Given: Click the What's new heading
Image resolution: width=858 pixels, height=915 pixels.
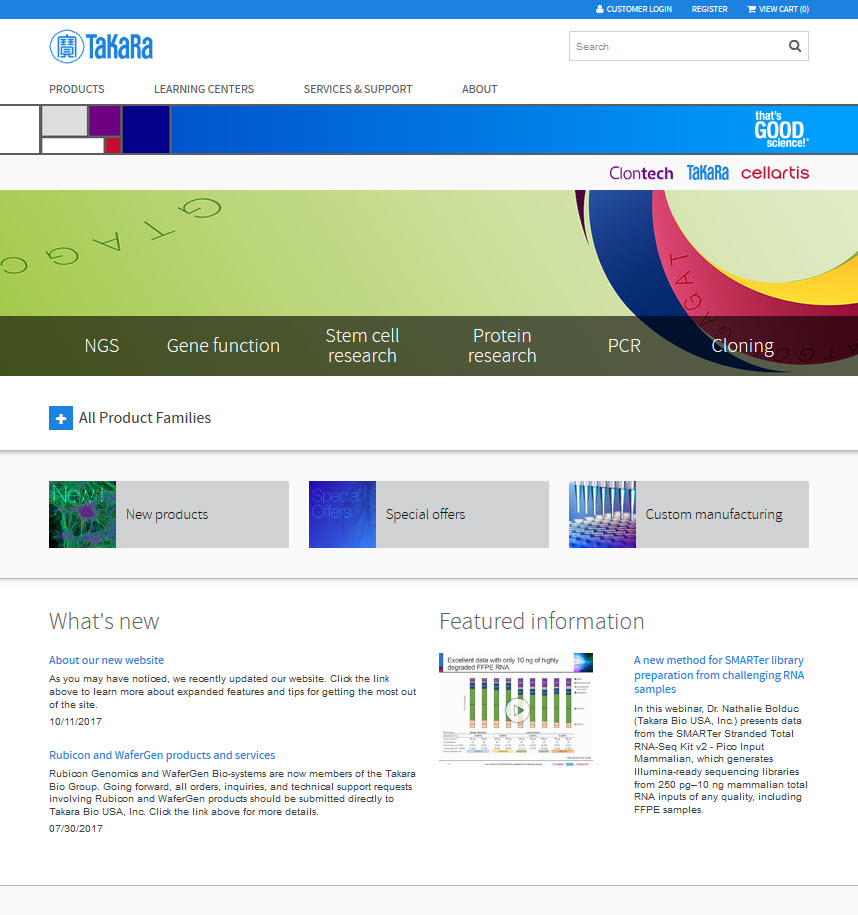Looking at the screenshot, I should (104, 621).
